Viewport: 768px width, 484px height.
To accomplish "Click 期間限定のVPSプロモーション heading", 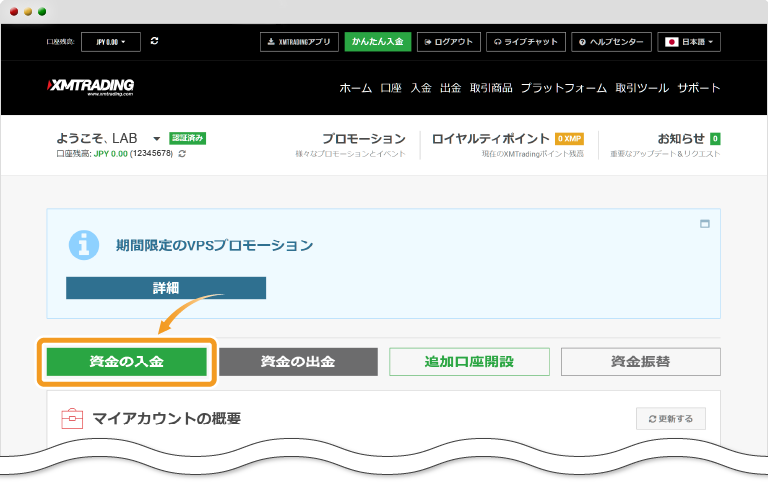I will pyautogui.click(x=215, y=245).
